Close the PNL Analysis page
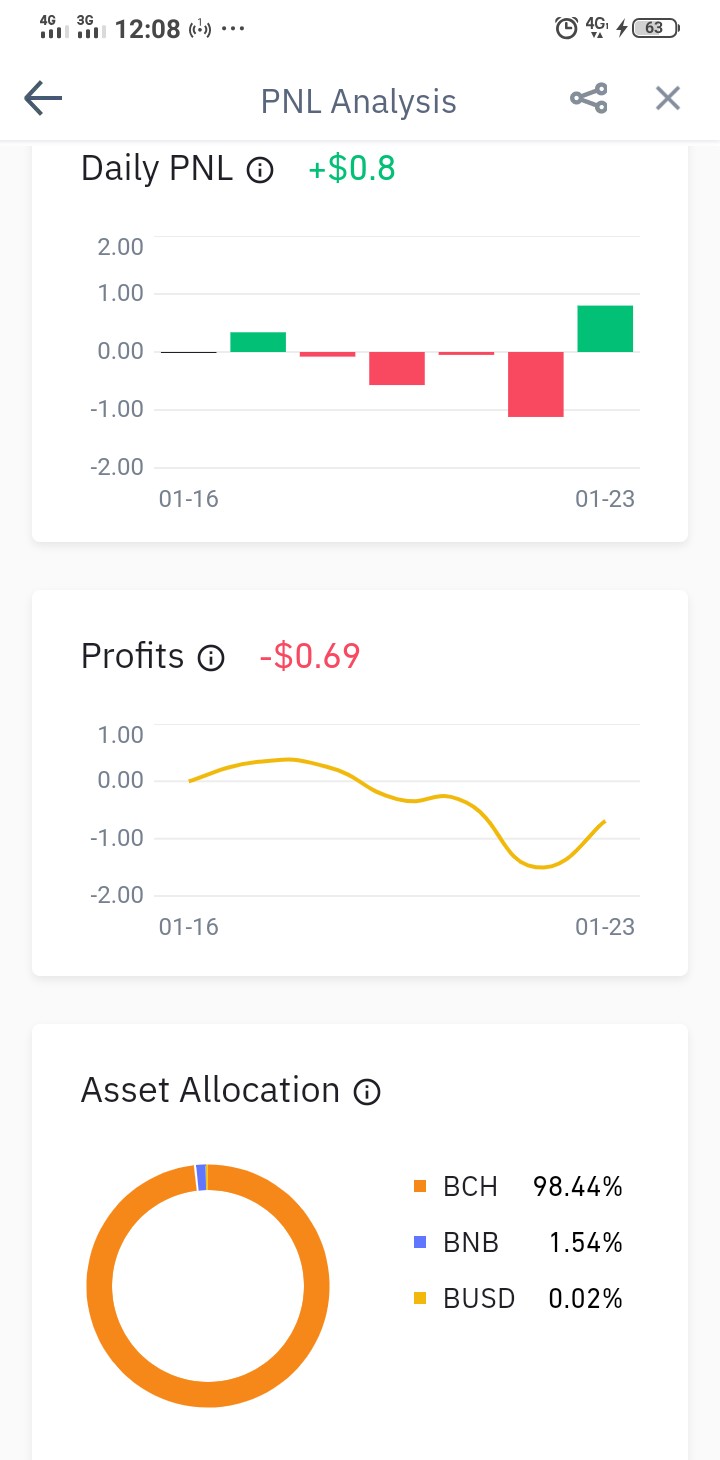The image size is (720, 1460). [x=667, y=98]
